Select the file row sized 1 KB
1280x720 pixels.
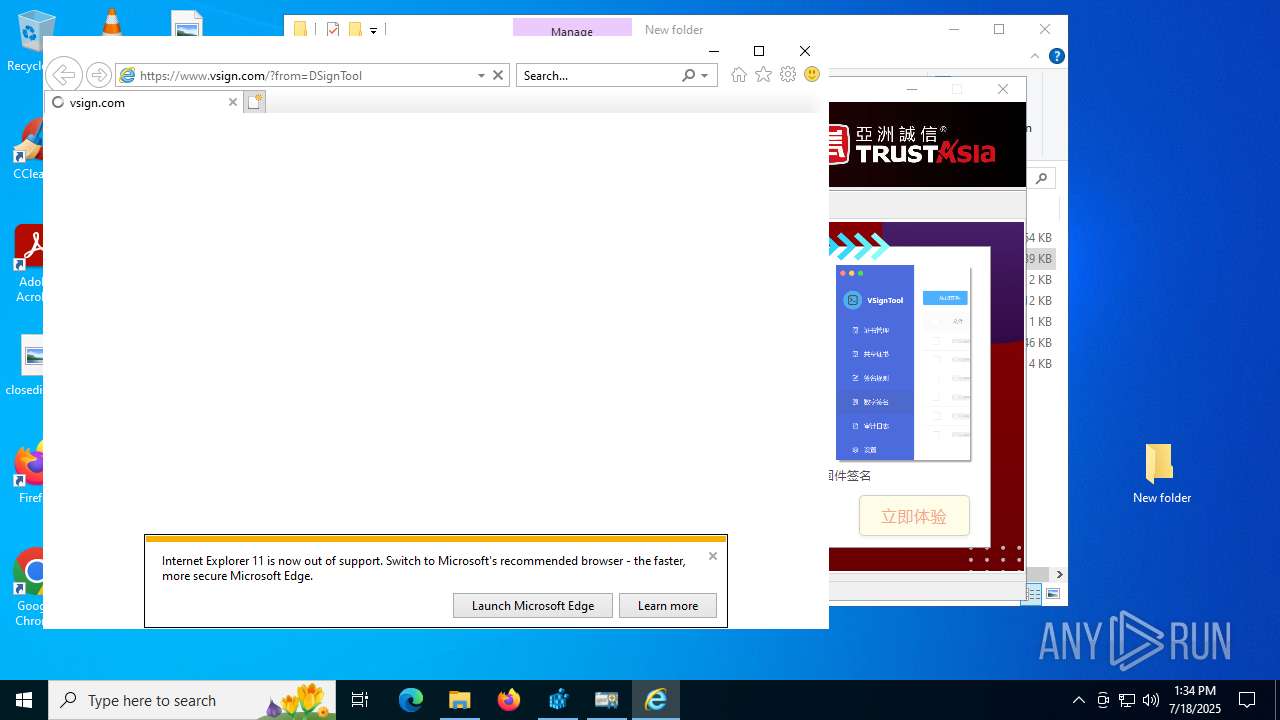(1040, 321)
